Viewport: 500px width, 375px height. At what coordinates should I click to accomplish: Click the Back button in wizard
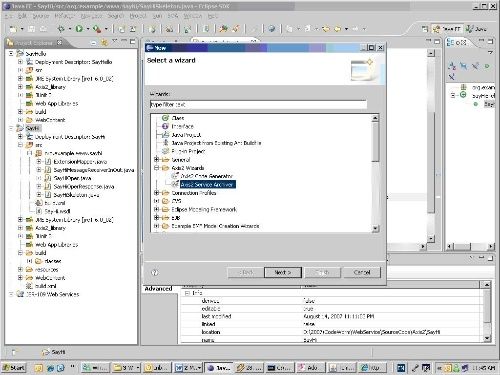pos(246,272)
